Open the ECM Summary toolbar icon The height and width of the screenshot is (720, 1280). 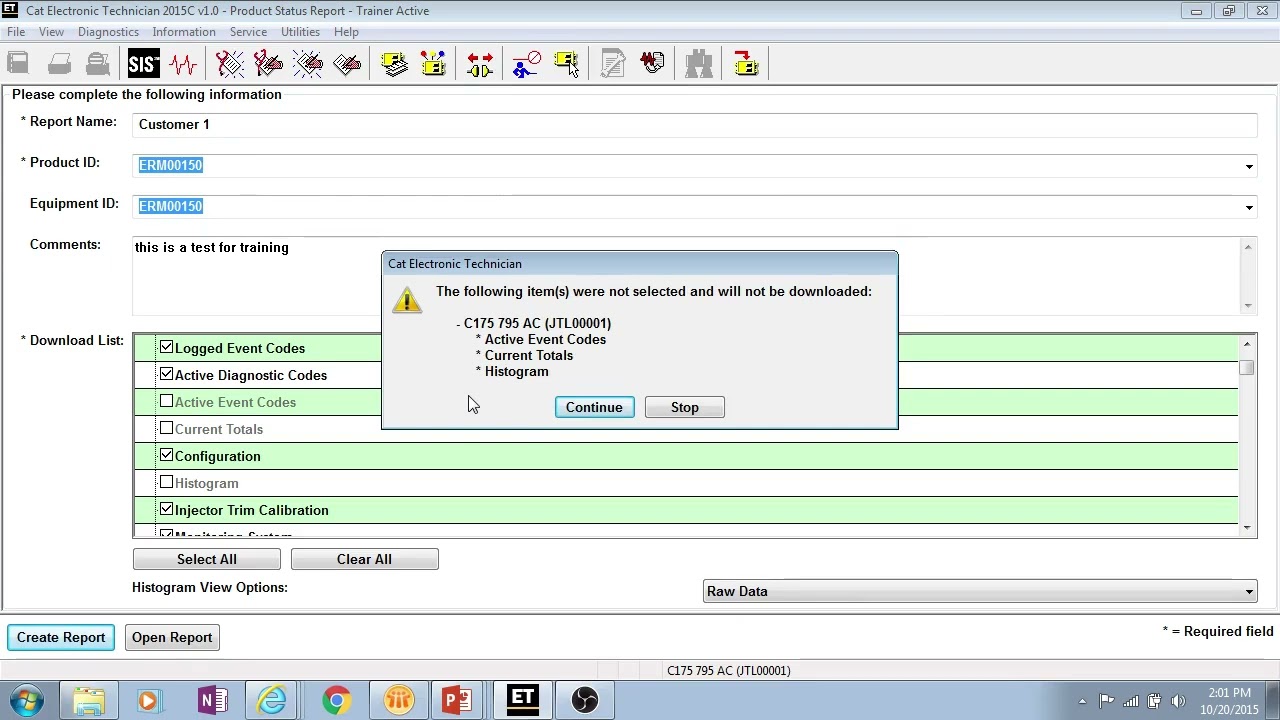tap(394, 65)
